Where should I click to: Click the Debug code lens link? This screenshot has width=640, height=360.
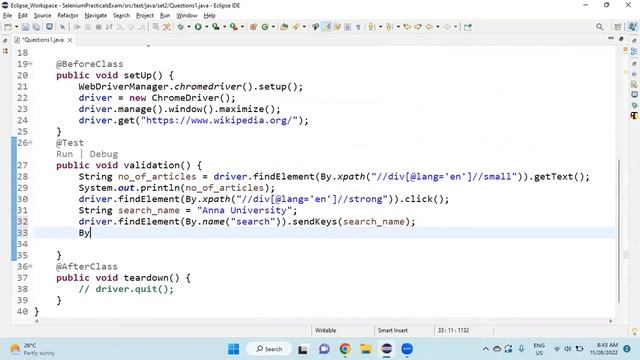(x=104, y=154)
